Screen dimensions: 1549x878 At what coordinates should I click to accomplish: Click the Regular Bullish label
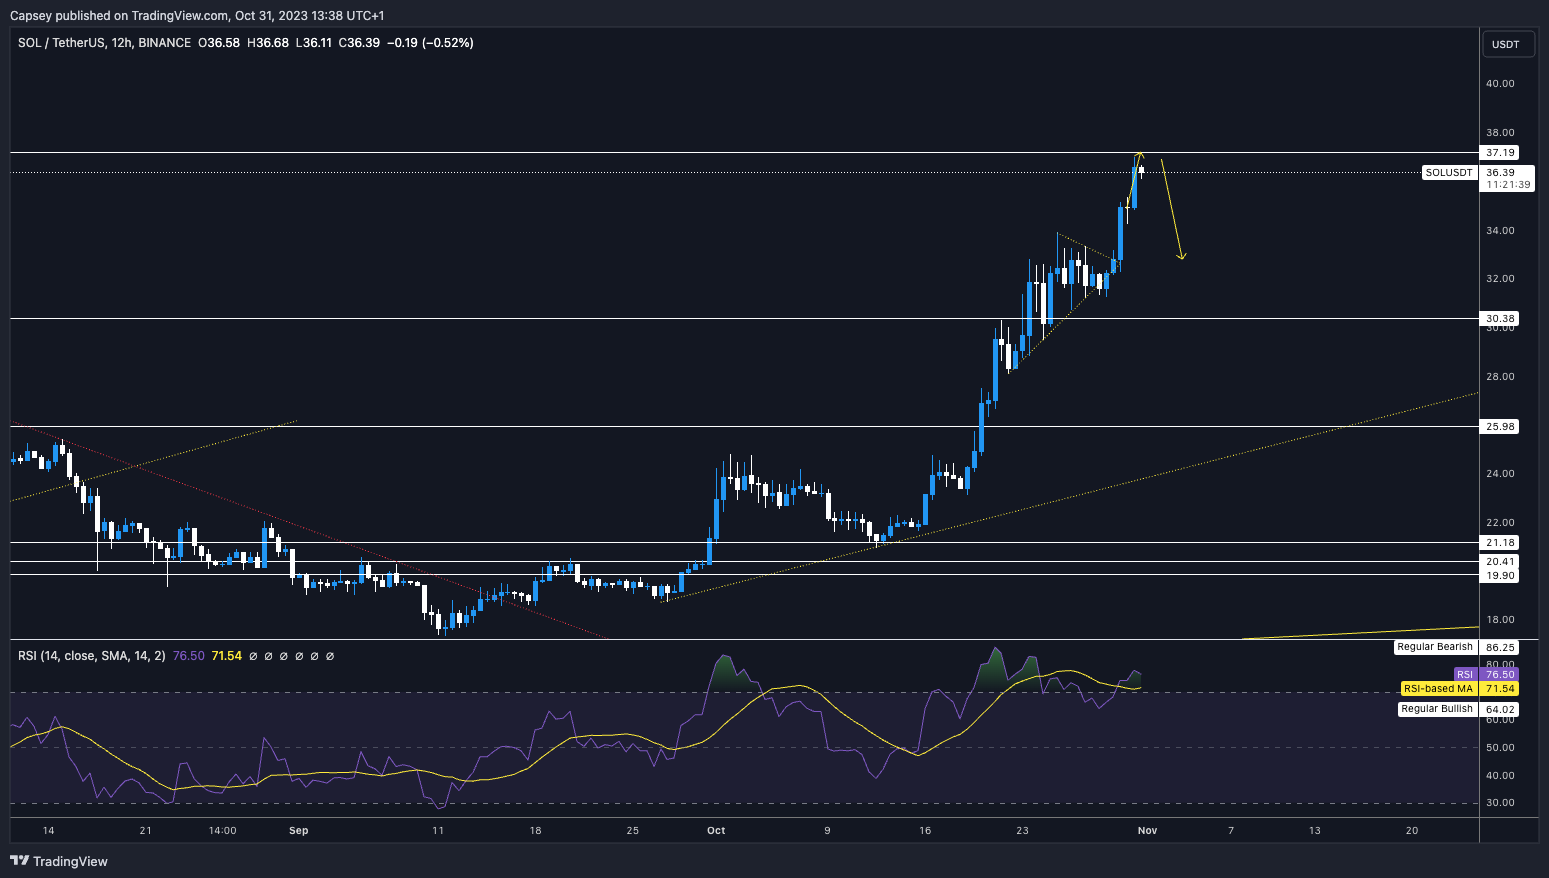[x=1436, y=709]
